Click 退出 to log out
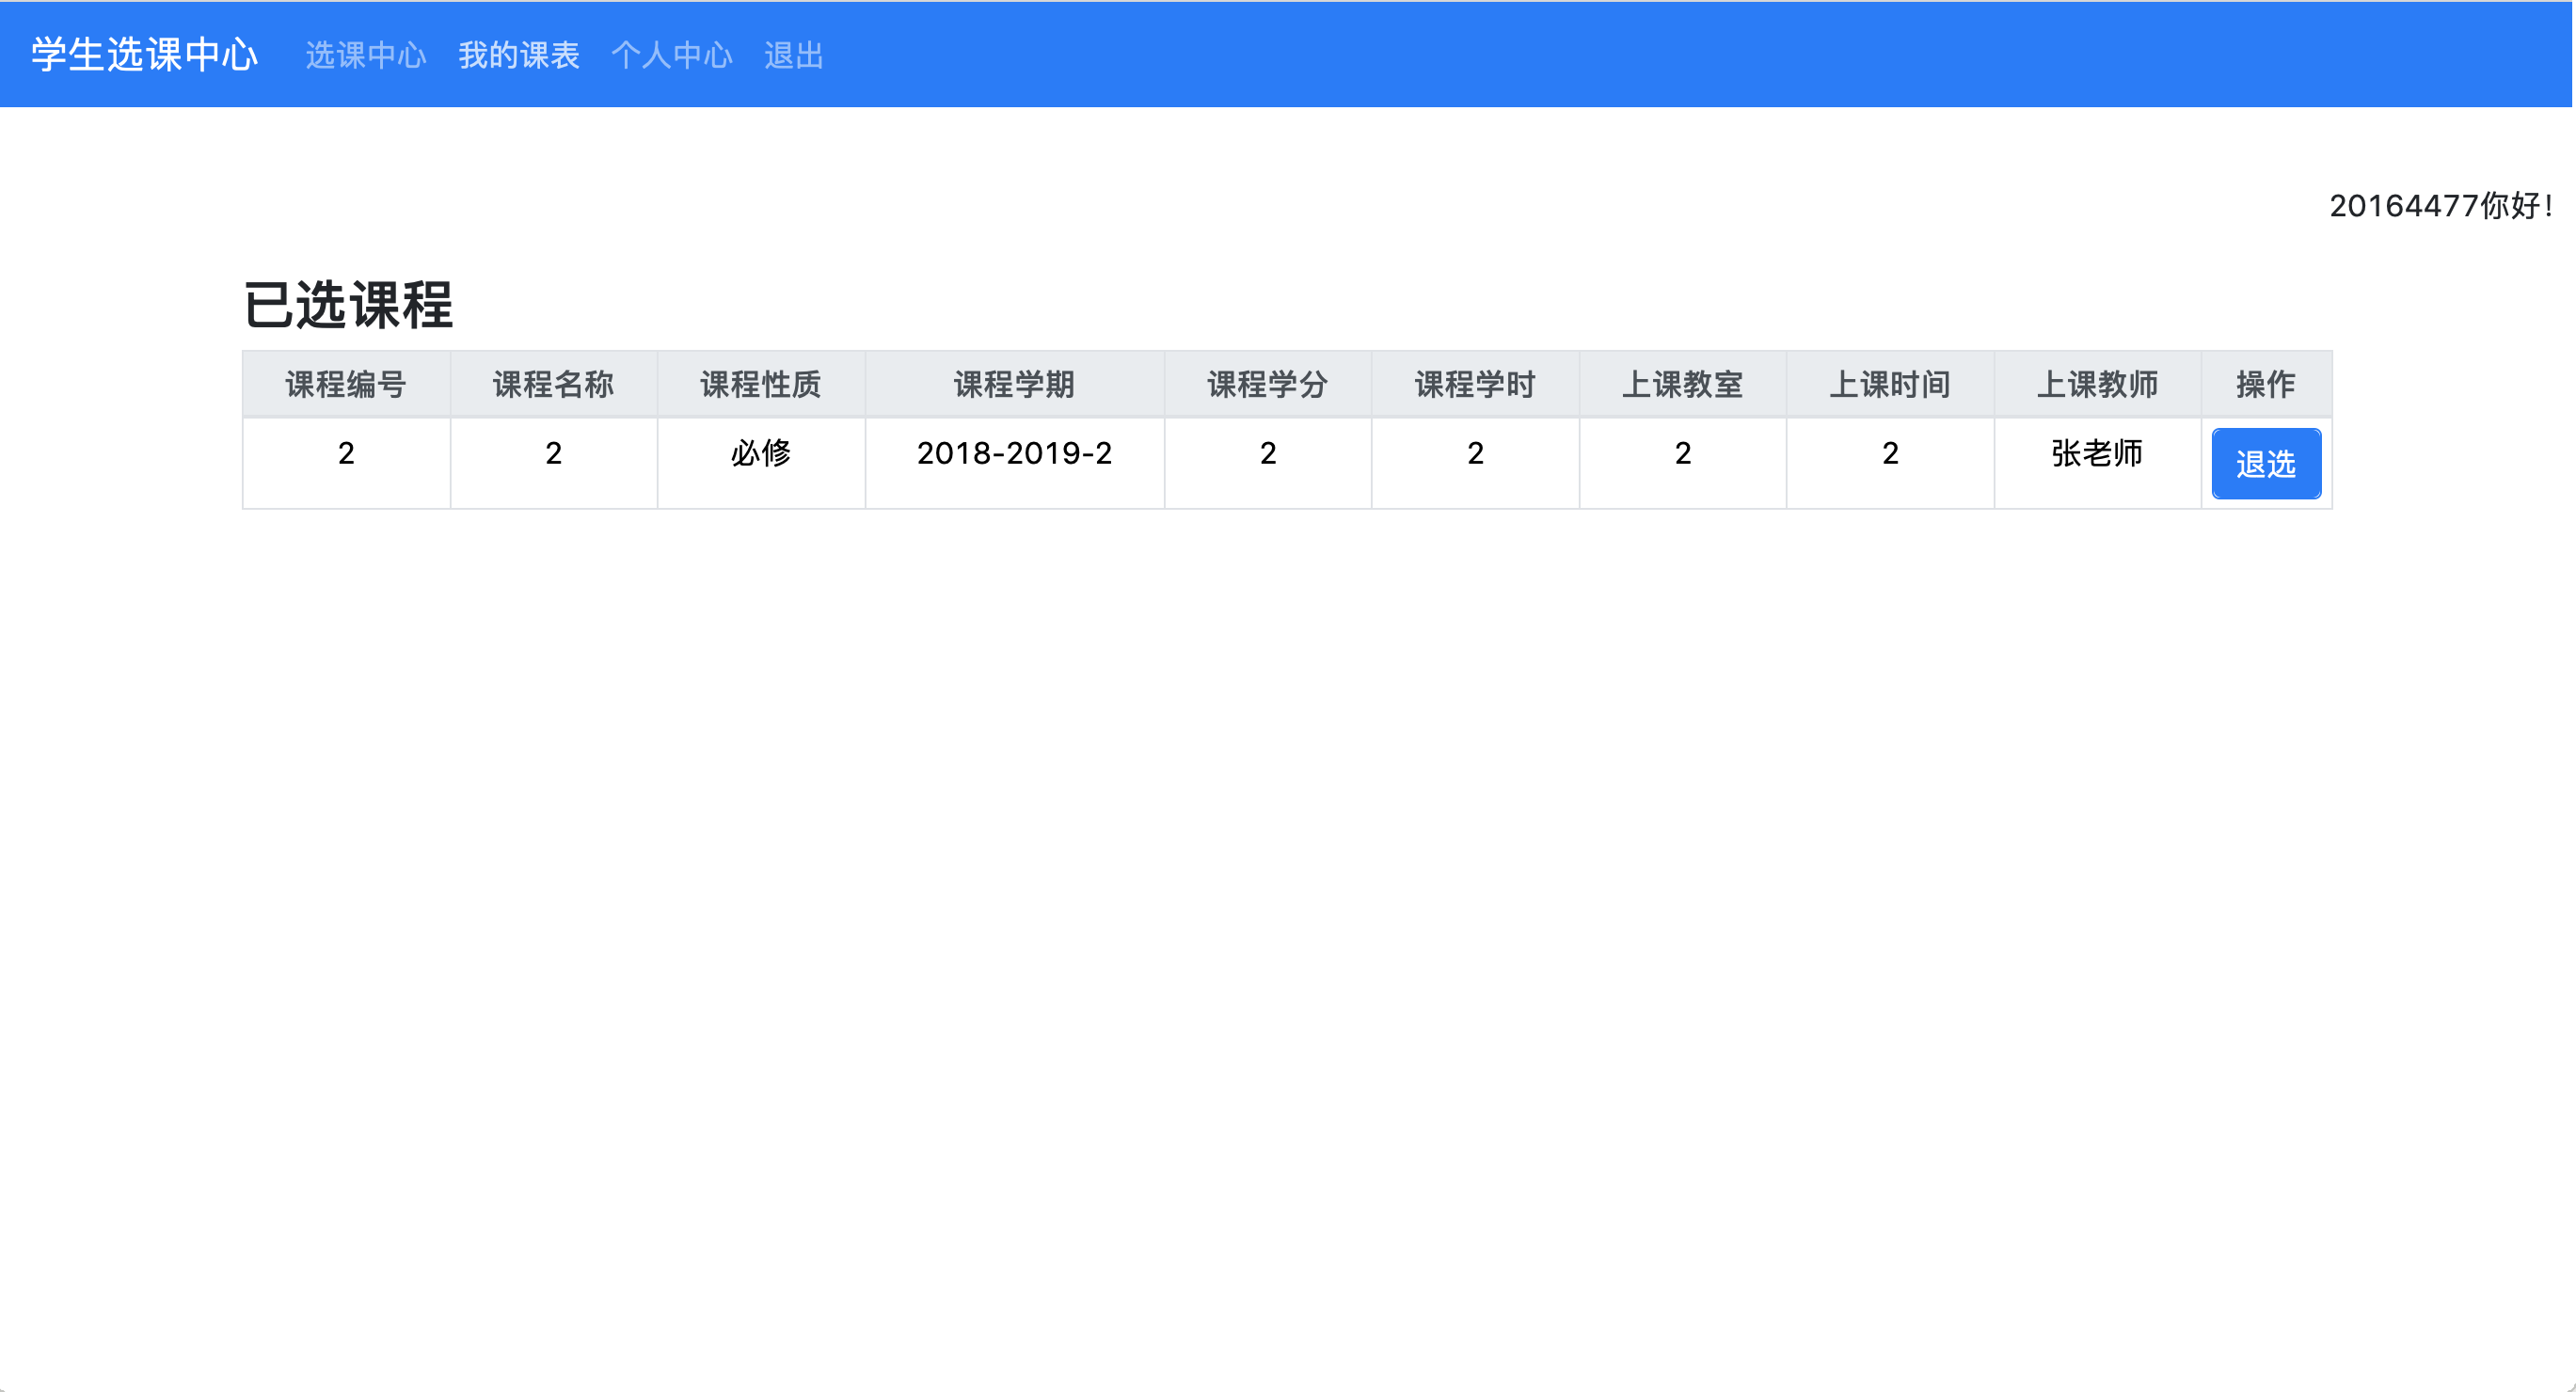The width and height of the screenshot is (2576, 1392). pos(793,55)
